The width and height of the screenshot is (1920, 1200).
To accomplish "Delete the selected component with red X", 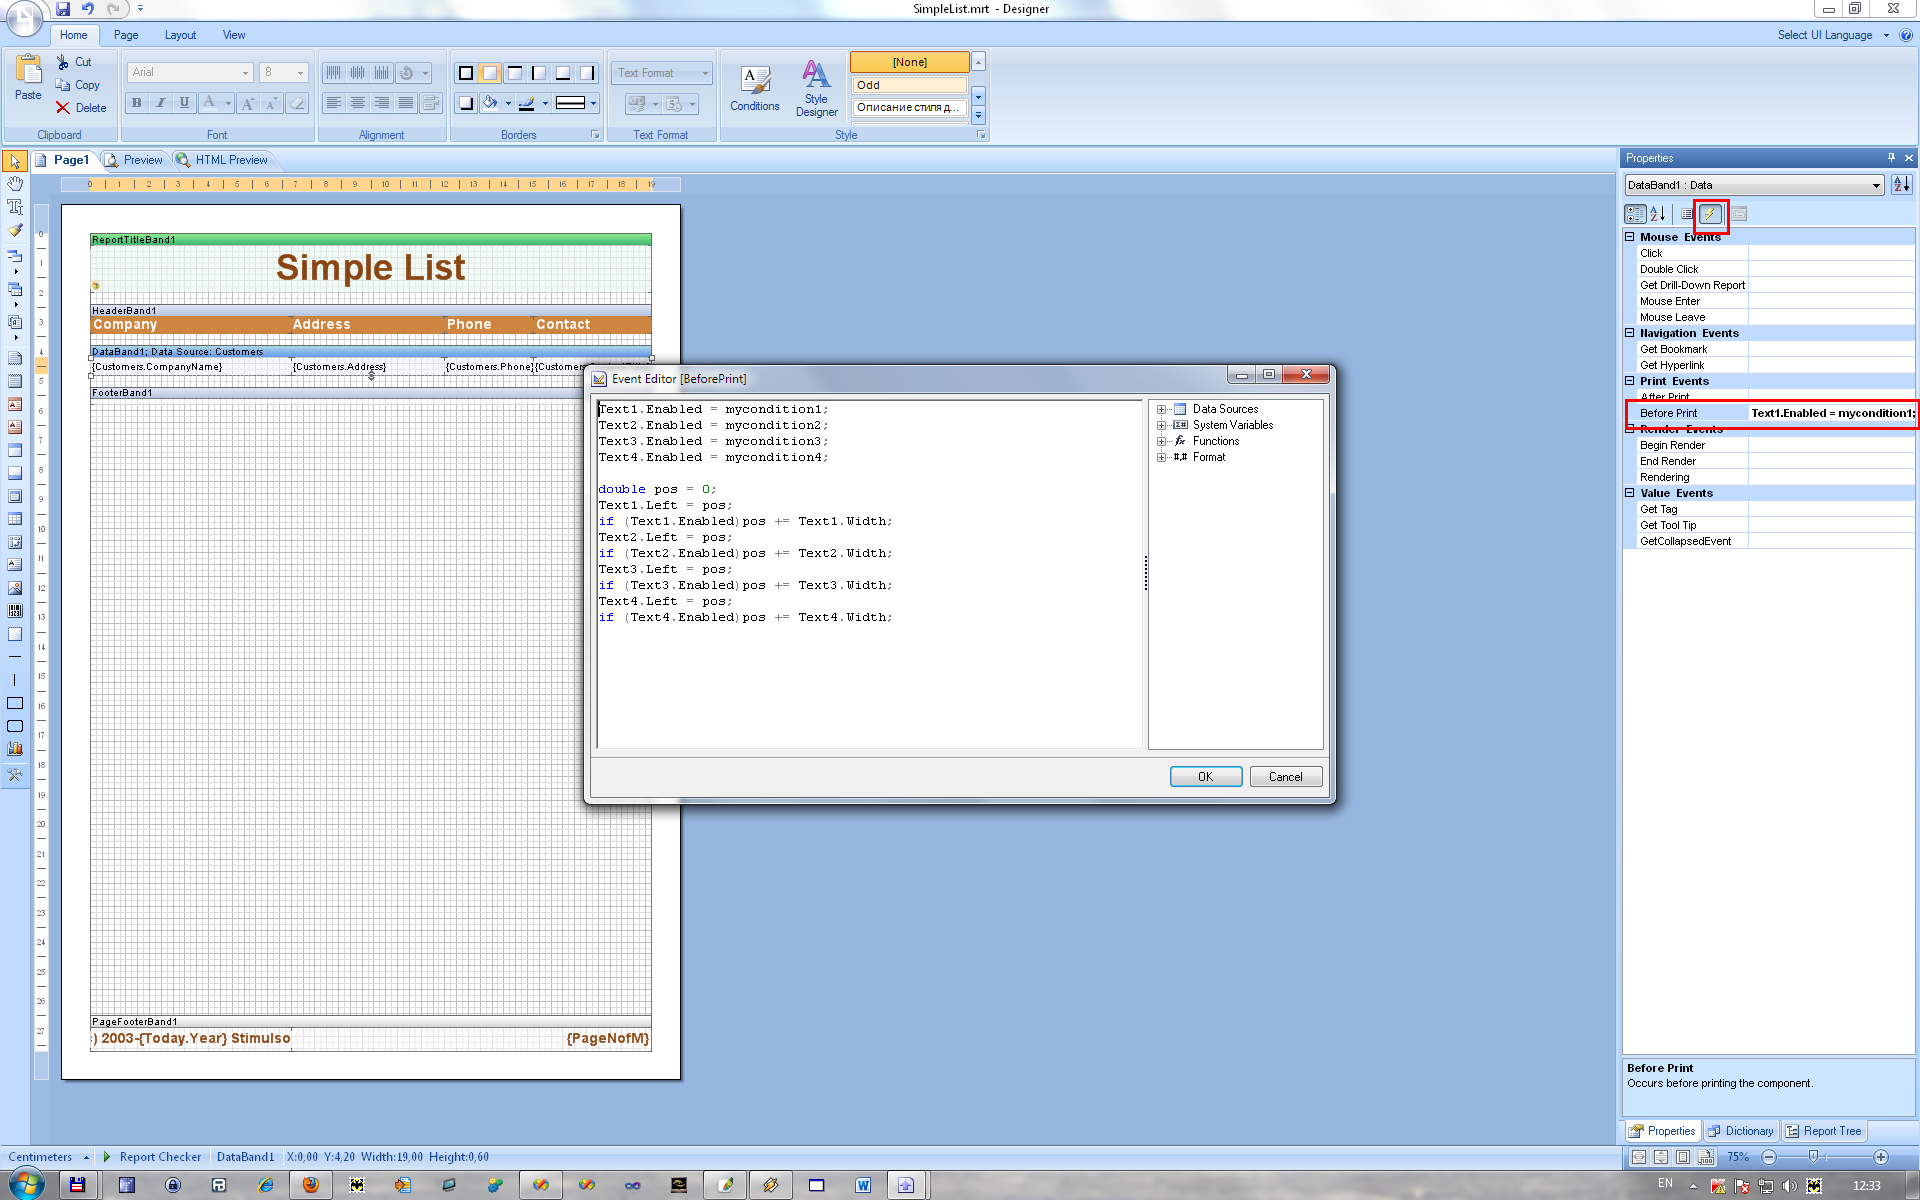I will [x=81, y=108].
